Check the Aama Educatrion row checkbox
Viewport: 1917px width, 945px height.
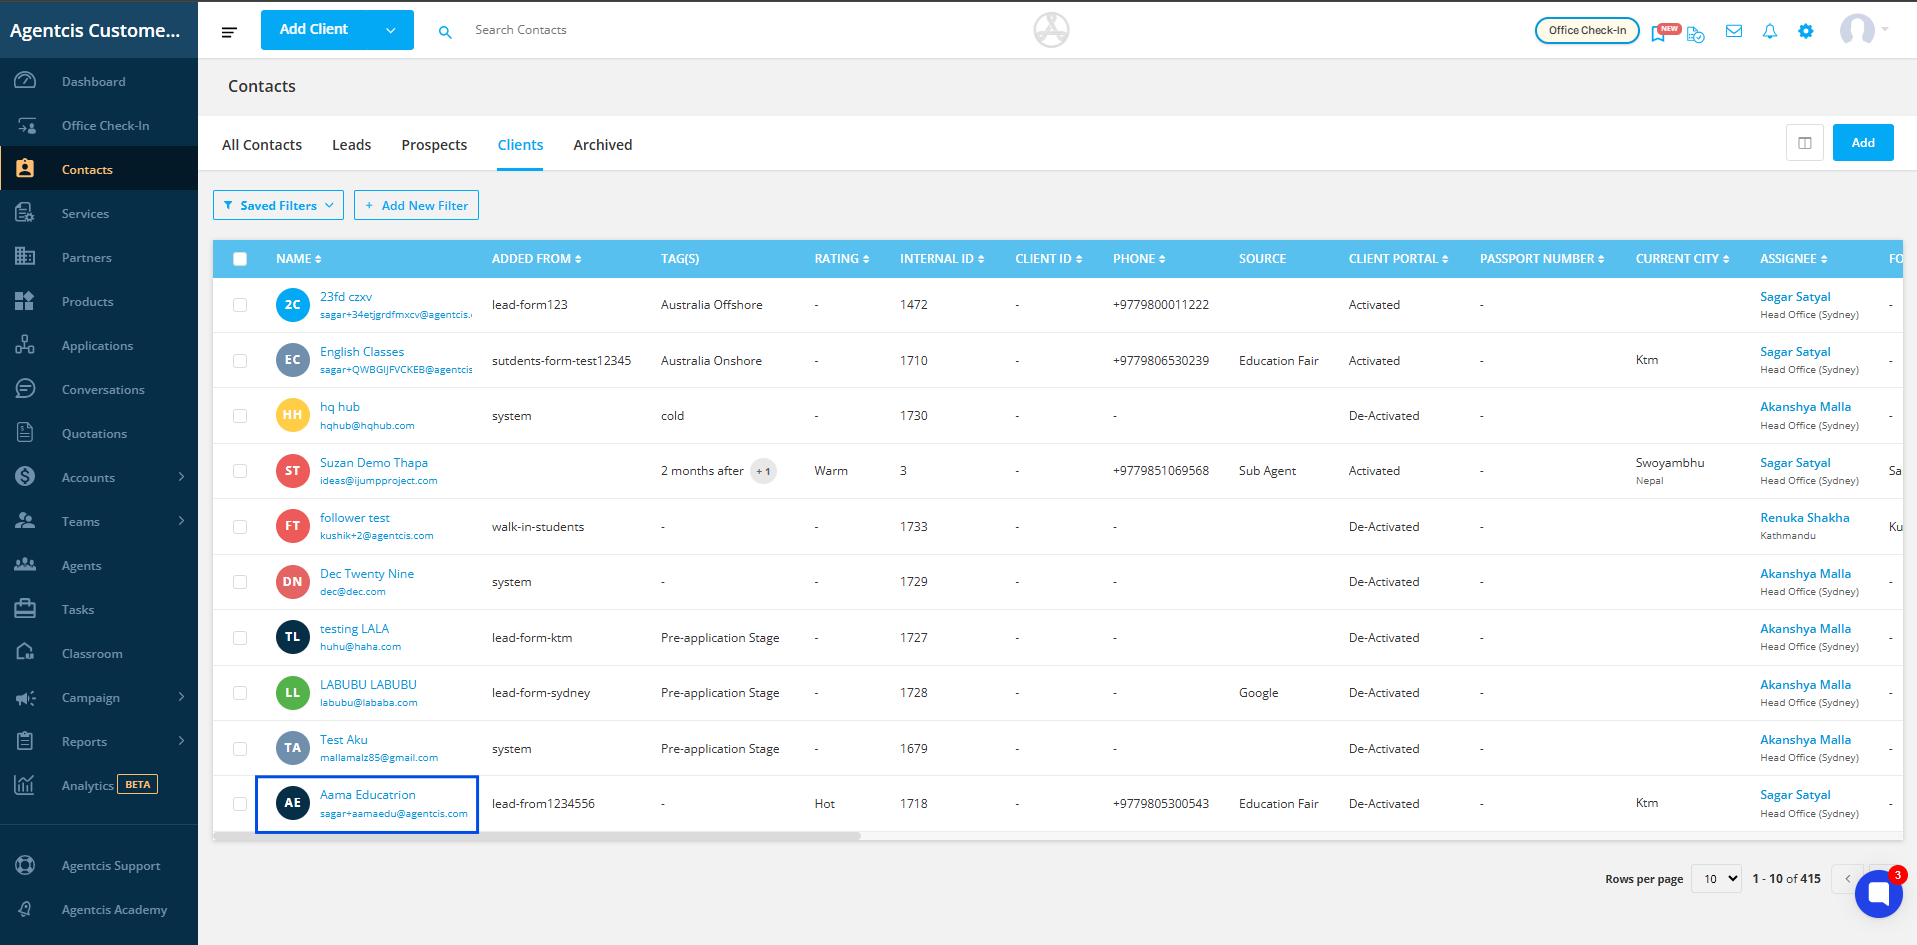[x=240, y=804]
